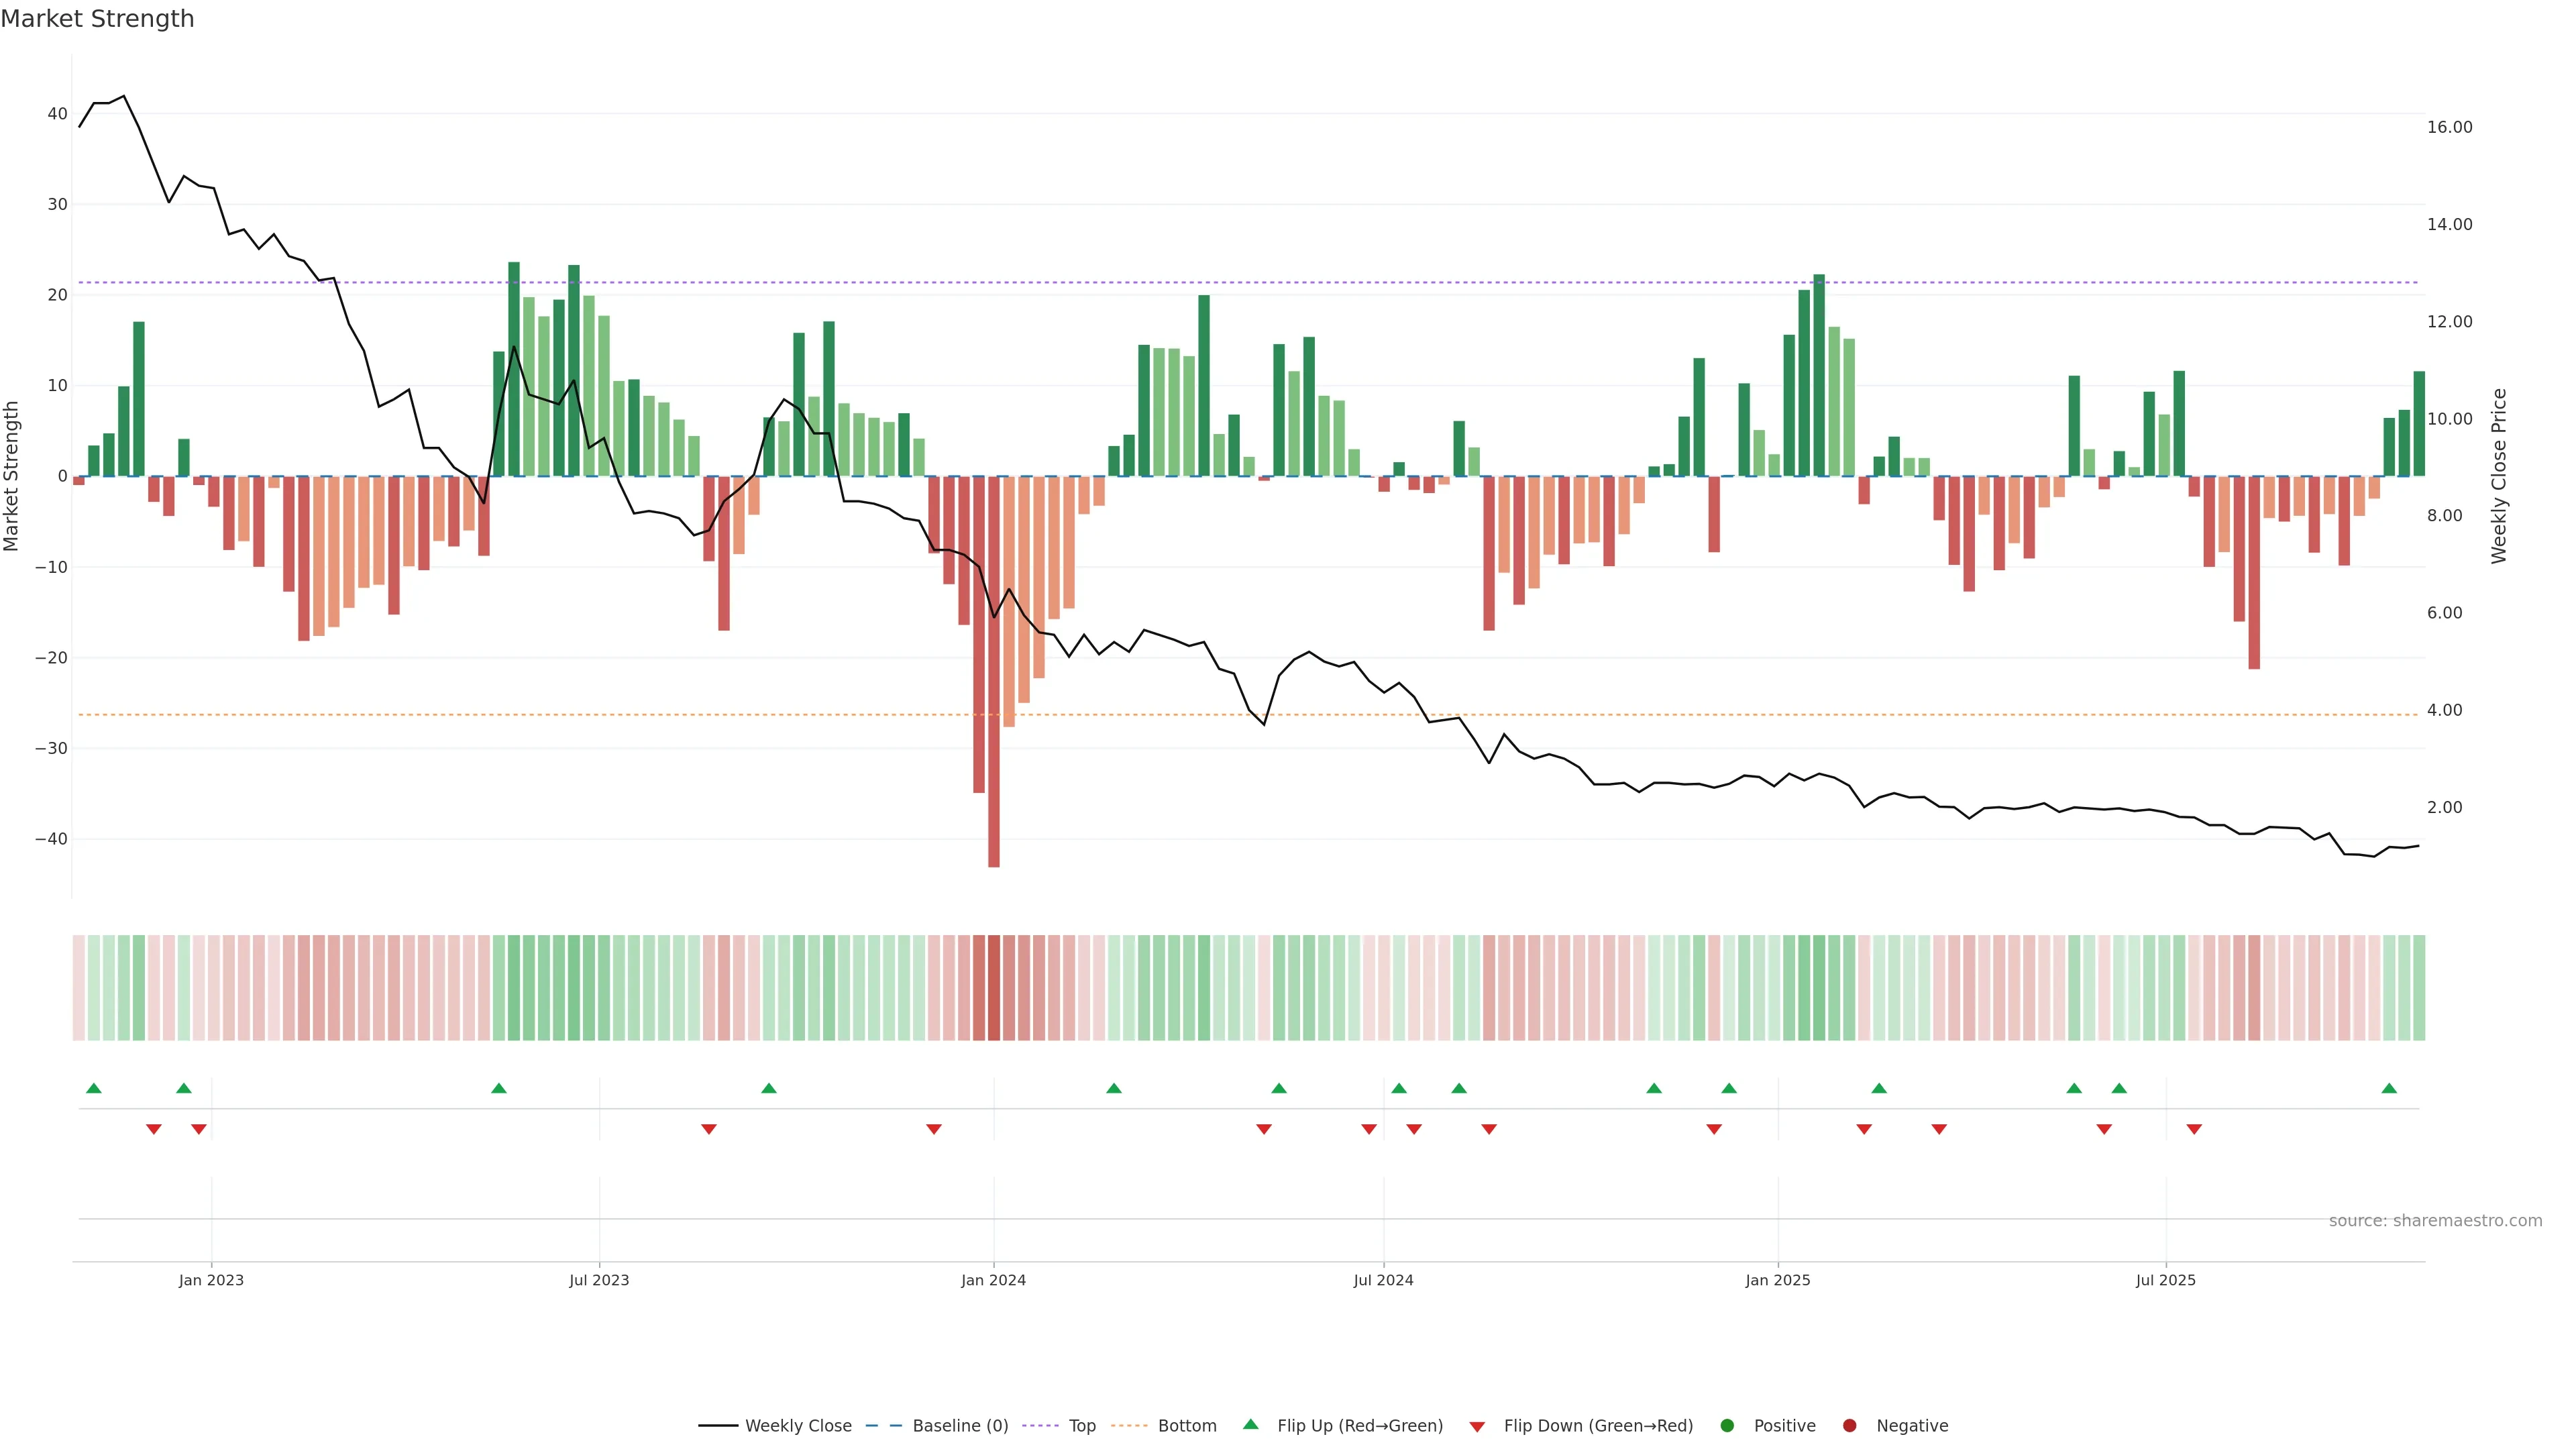Click the Jan 2024 axis label
Viewport: 2576px width, 1449px height.
[x=993, y=1280]
